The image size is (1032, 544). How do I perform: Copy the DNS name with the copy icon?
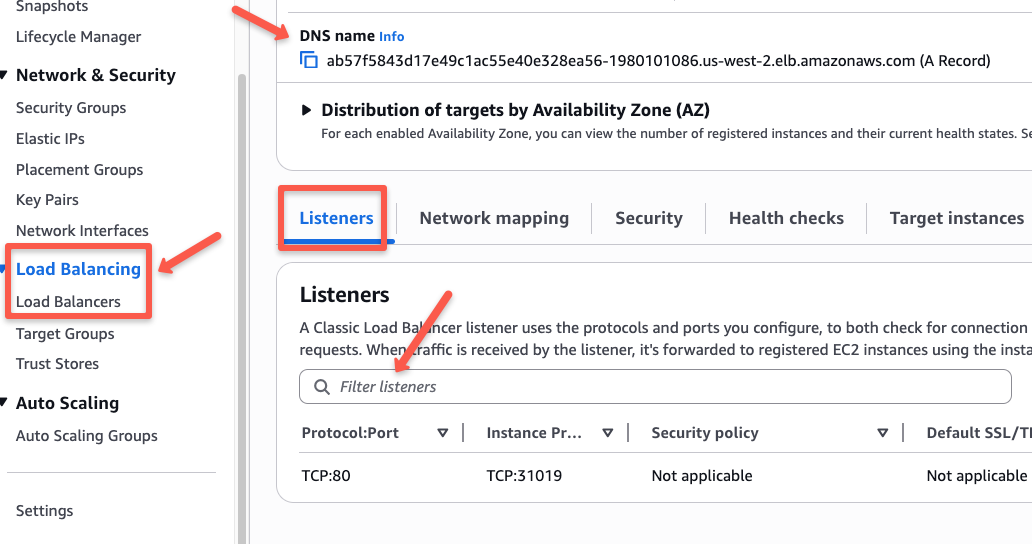click(x=309, y=61)
